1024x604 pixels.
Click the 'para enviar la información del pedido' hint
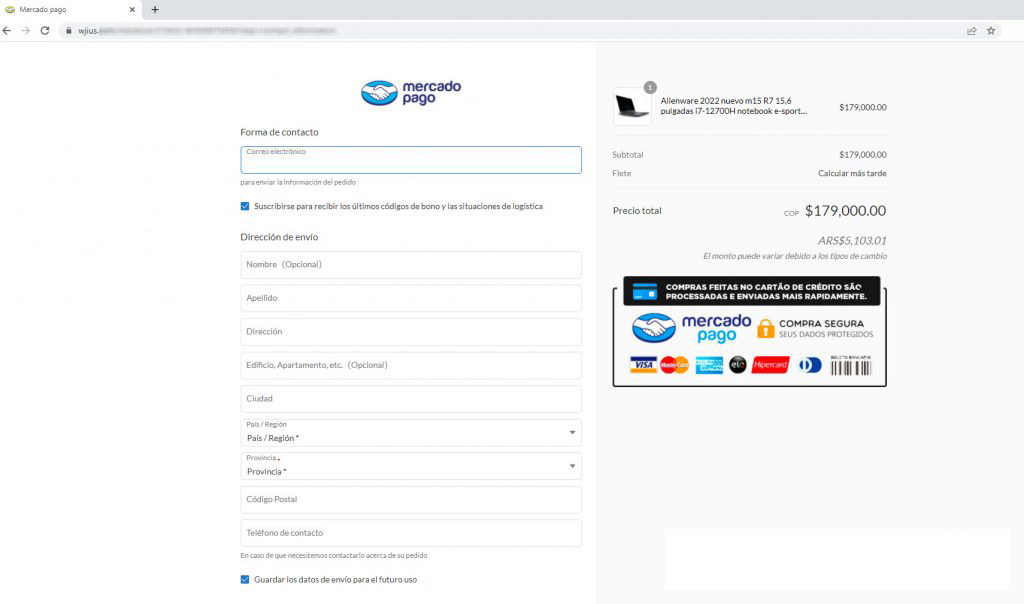click(298, 182)
